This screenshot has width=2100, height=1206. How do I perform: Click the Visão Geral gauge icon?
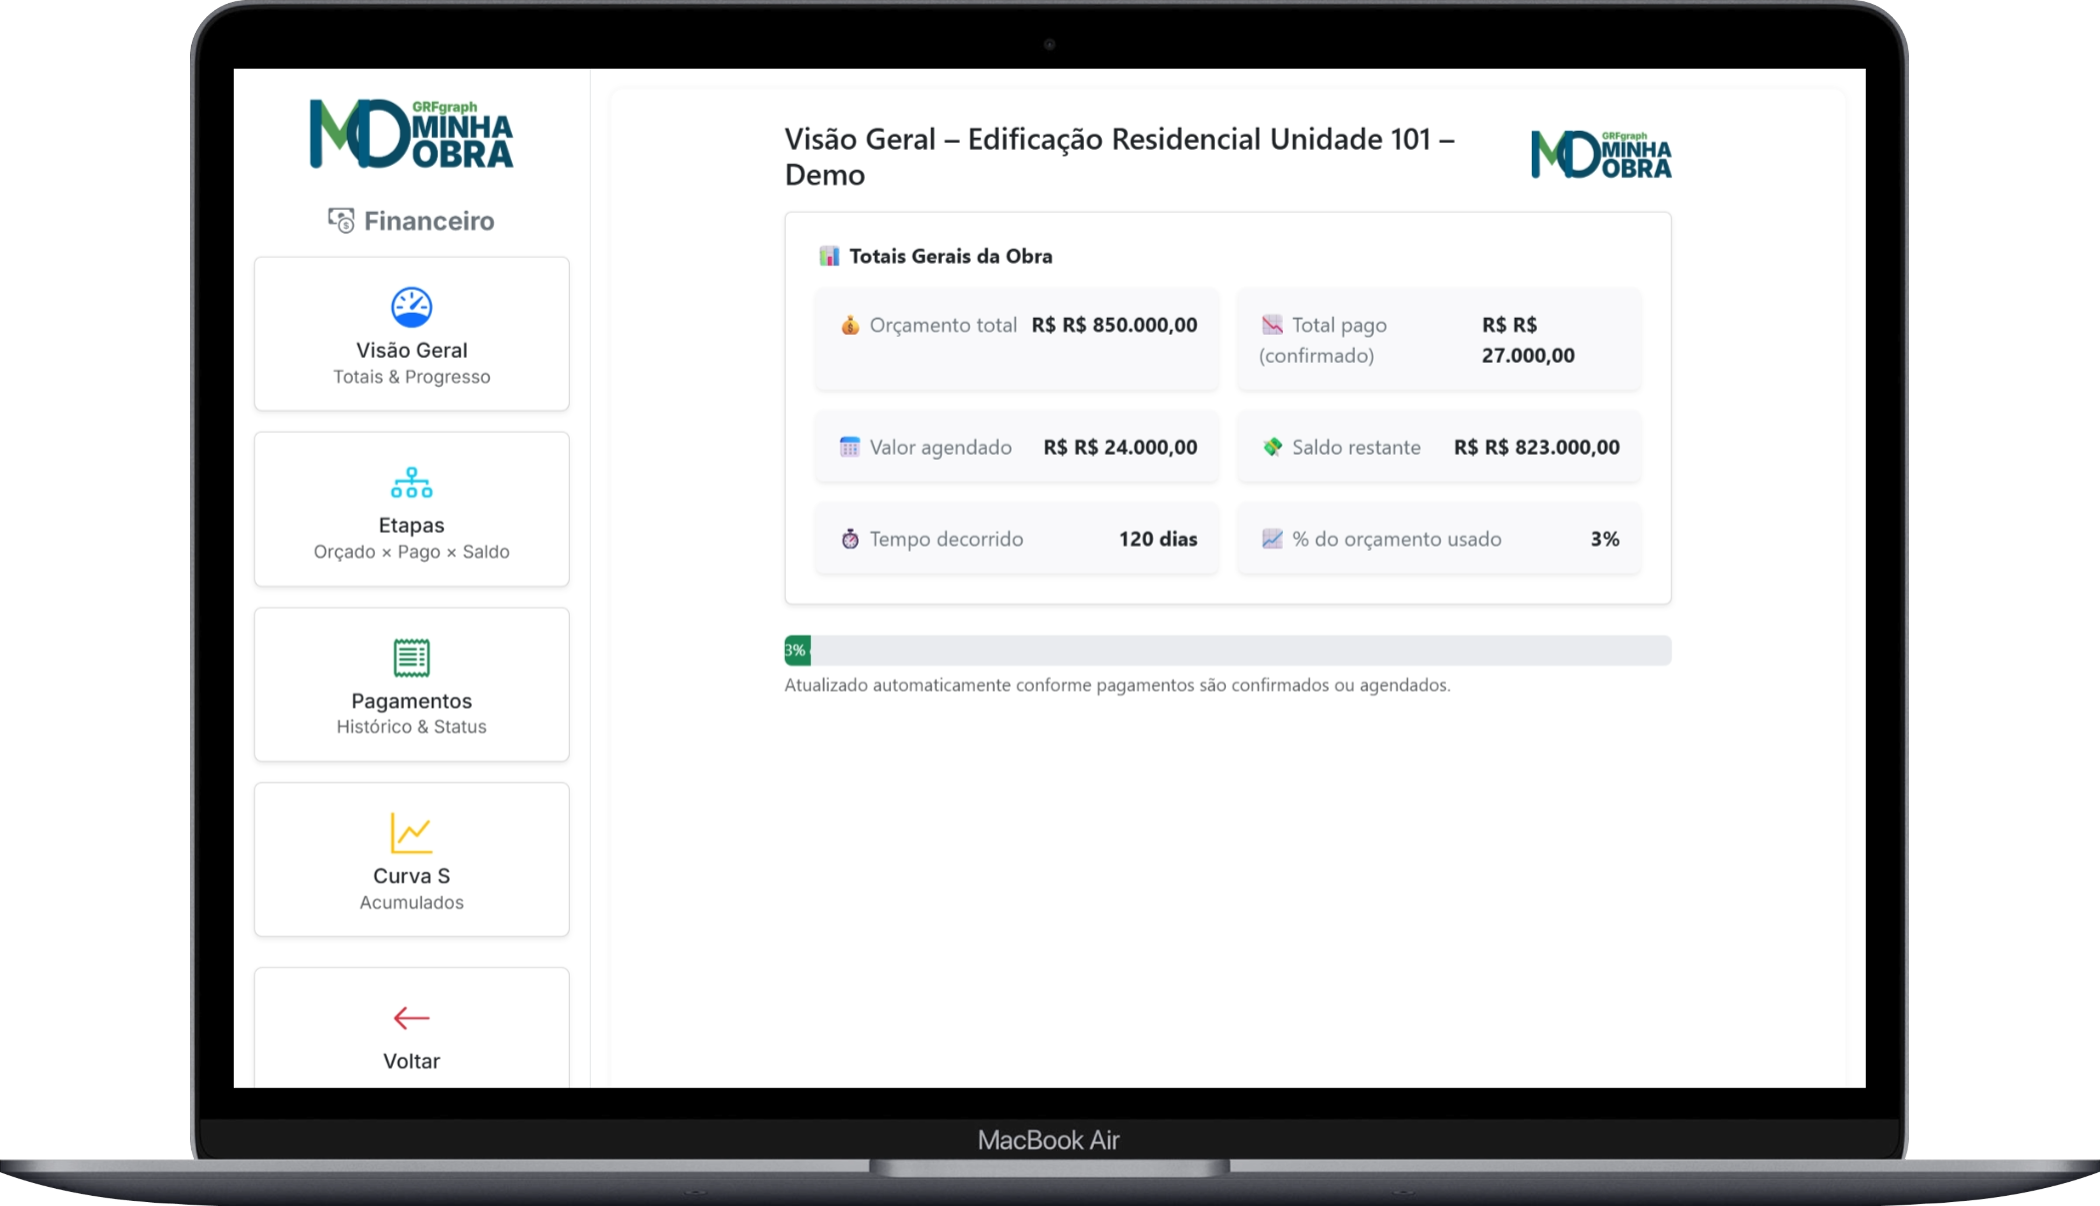[x=411, y=307]
